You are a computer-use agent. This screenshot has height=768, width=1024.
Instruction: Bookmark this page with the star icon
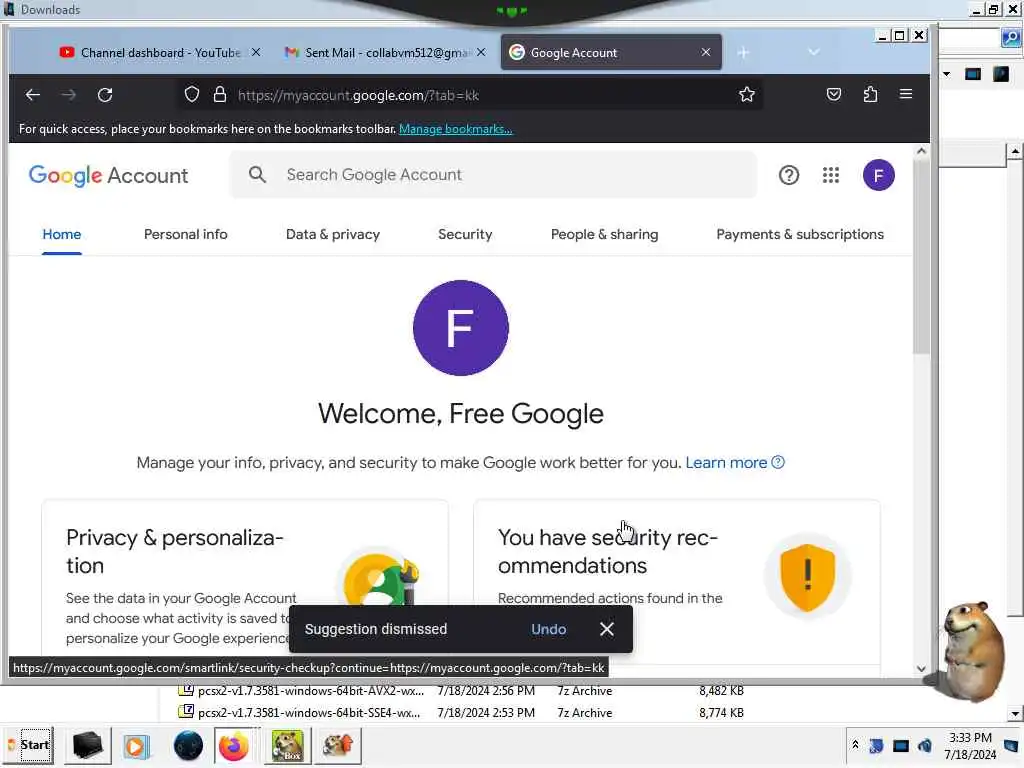746,95
